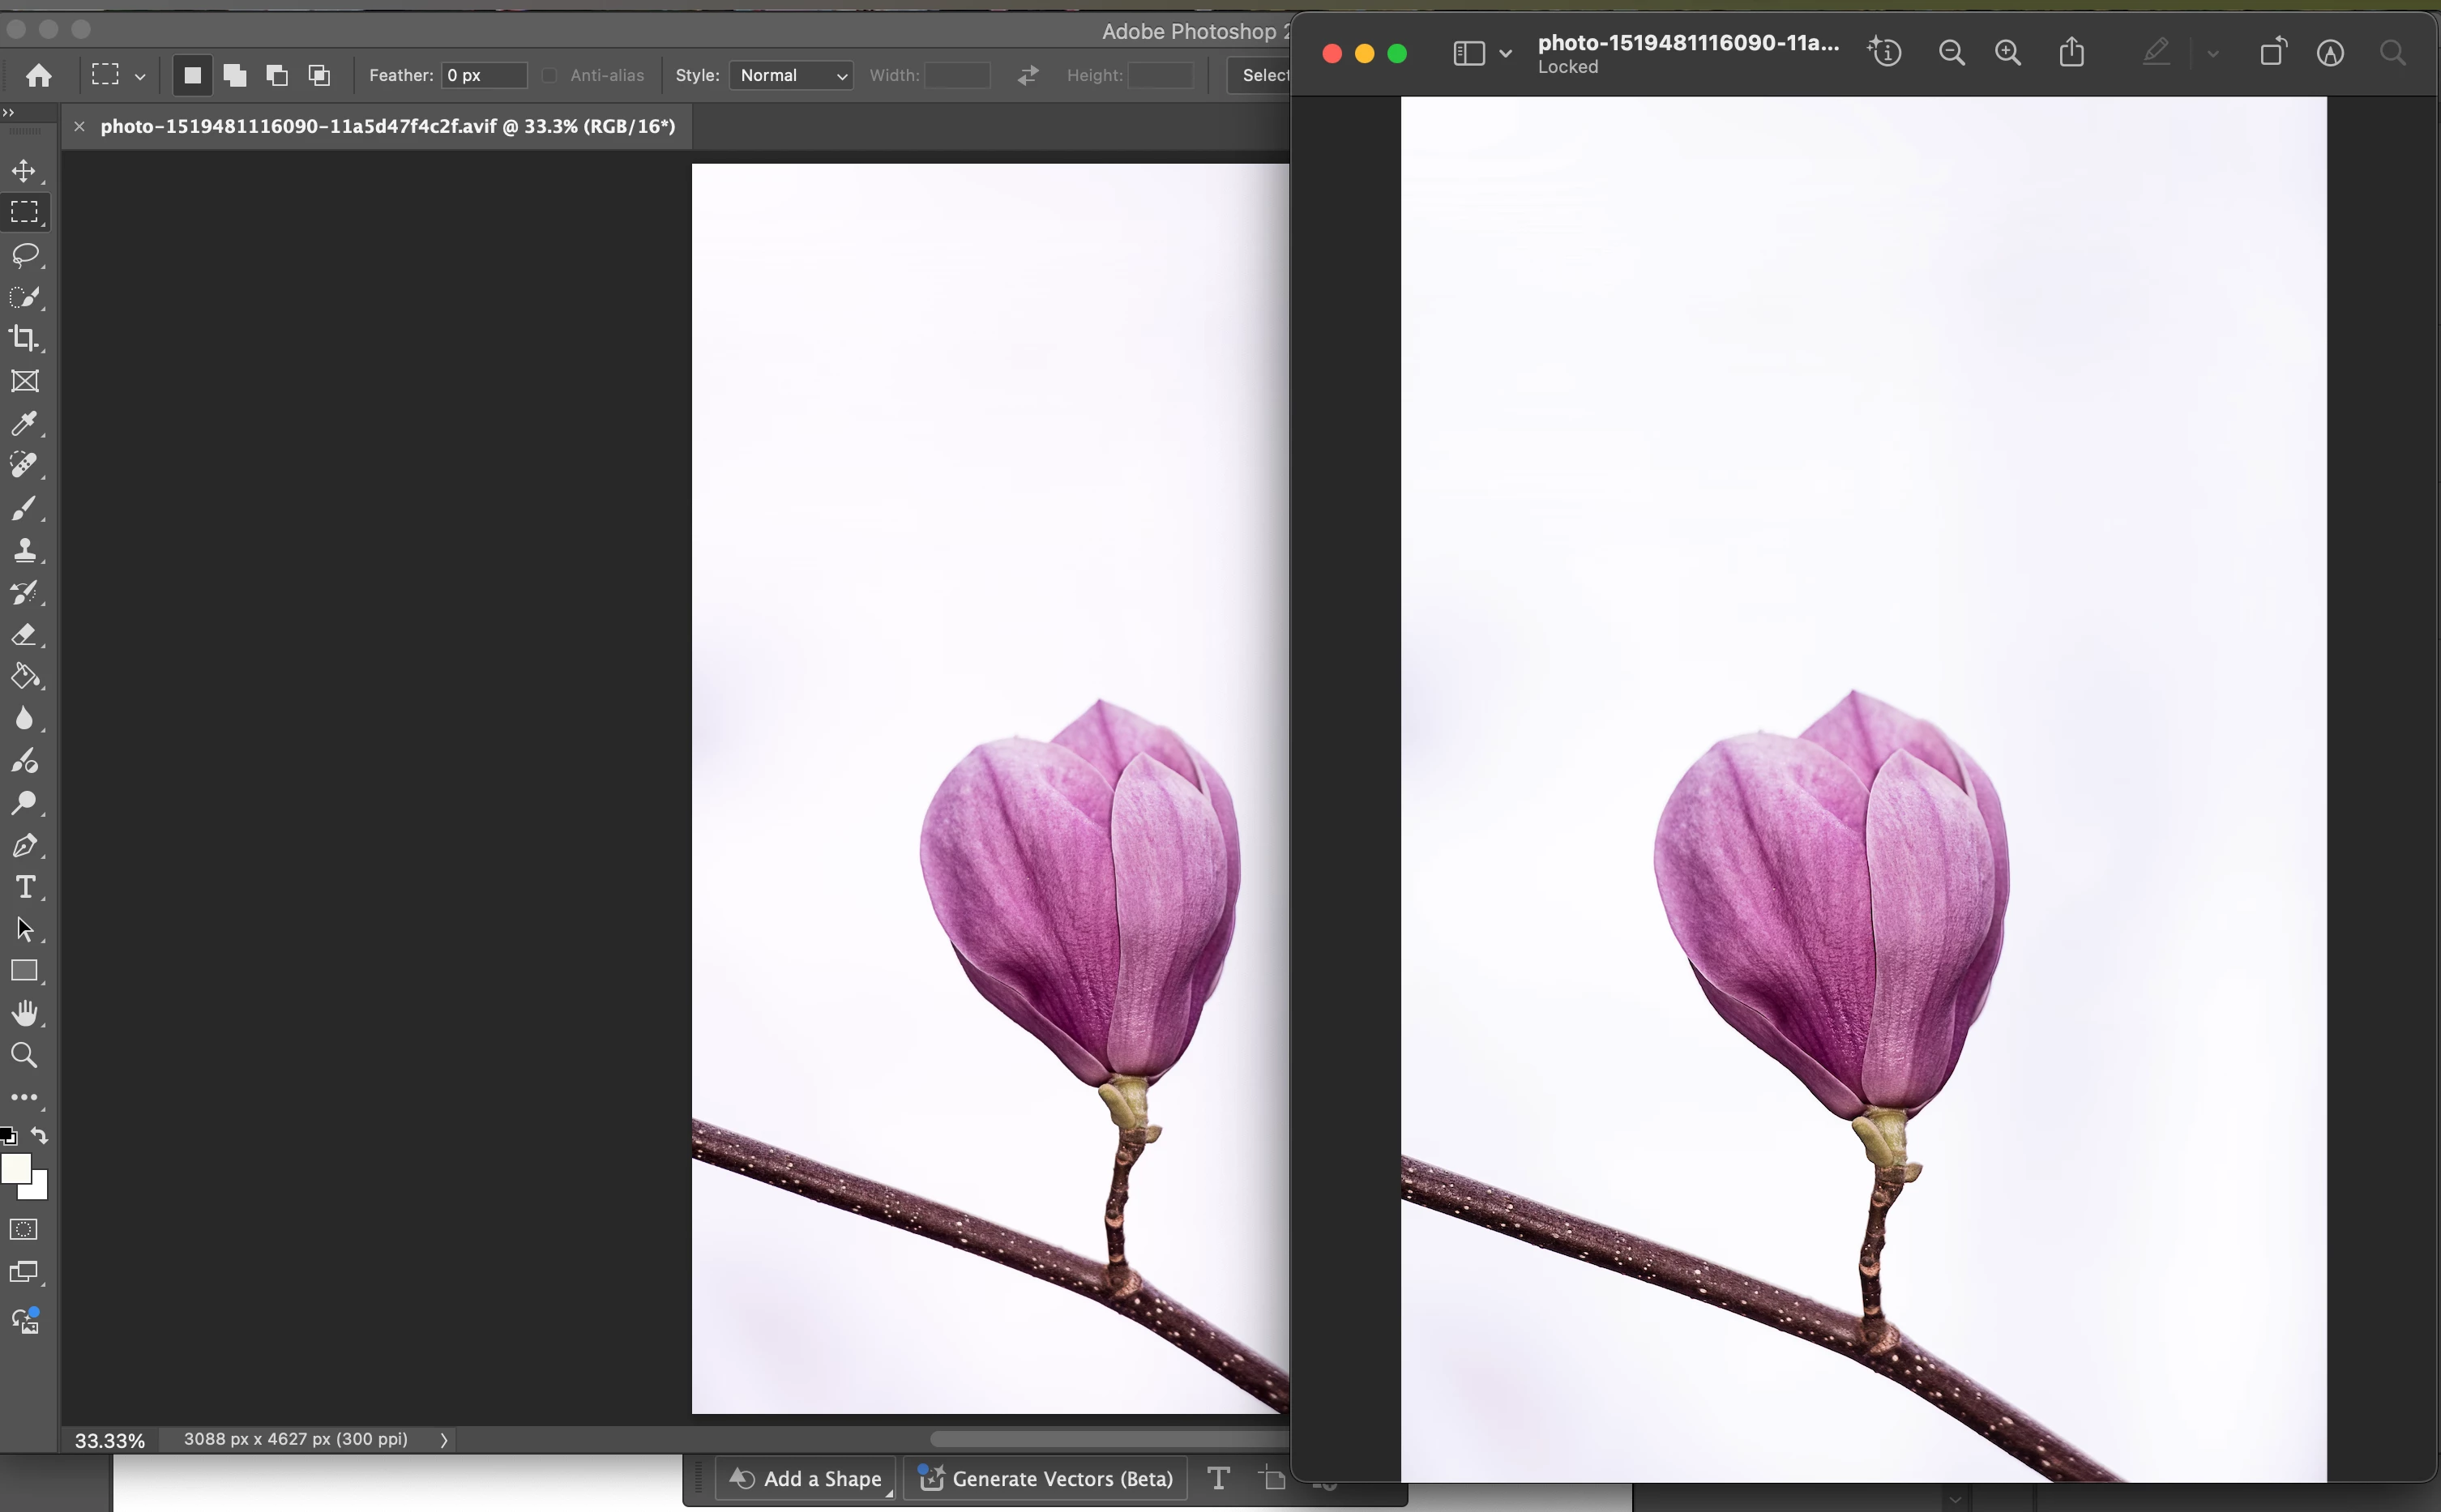Image resolution: width=2441 pixels, height=1512 pixels.
Task: Open the foreground color swatch
Action: pyautogui.click(x=15, y=1168)
